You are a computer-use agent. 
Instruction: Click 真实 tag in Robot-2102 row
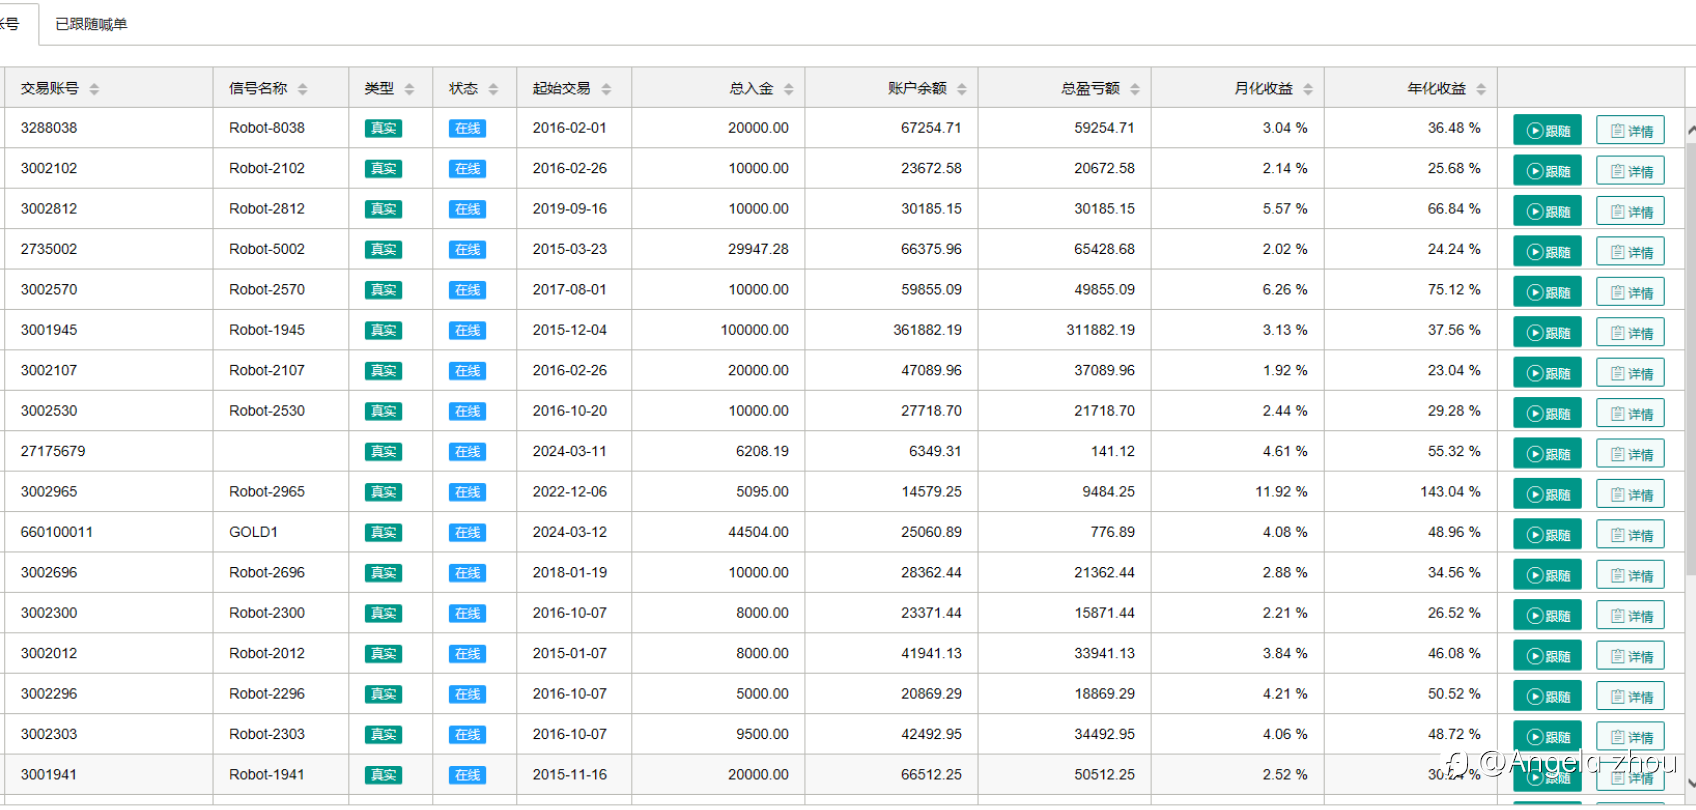click(383, 169)
